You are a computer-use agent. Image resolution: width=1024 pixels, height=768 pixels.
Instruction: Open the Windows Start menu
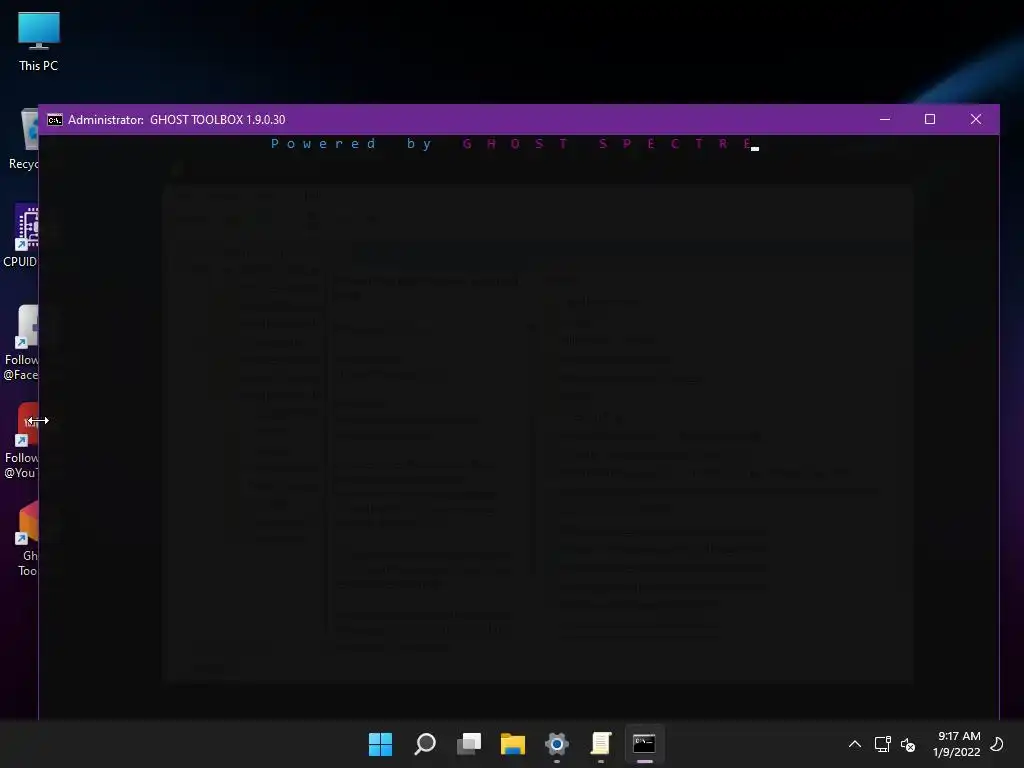point(380,744)
